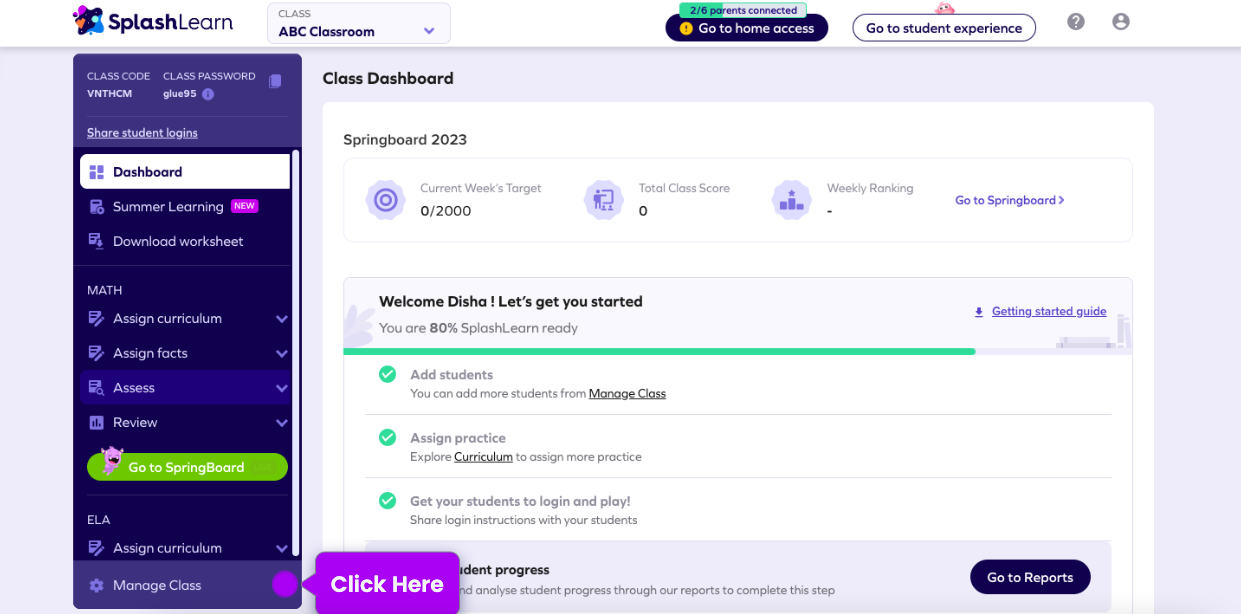The height and width of the screenshot is (614, 1241).
Task: Open Download worksheet from the sidebar
Action: pos(177,242)
